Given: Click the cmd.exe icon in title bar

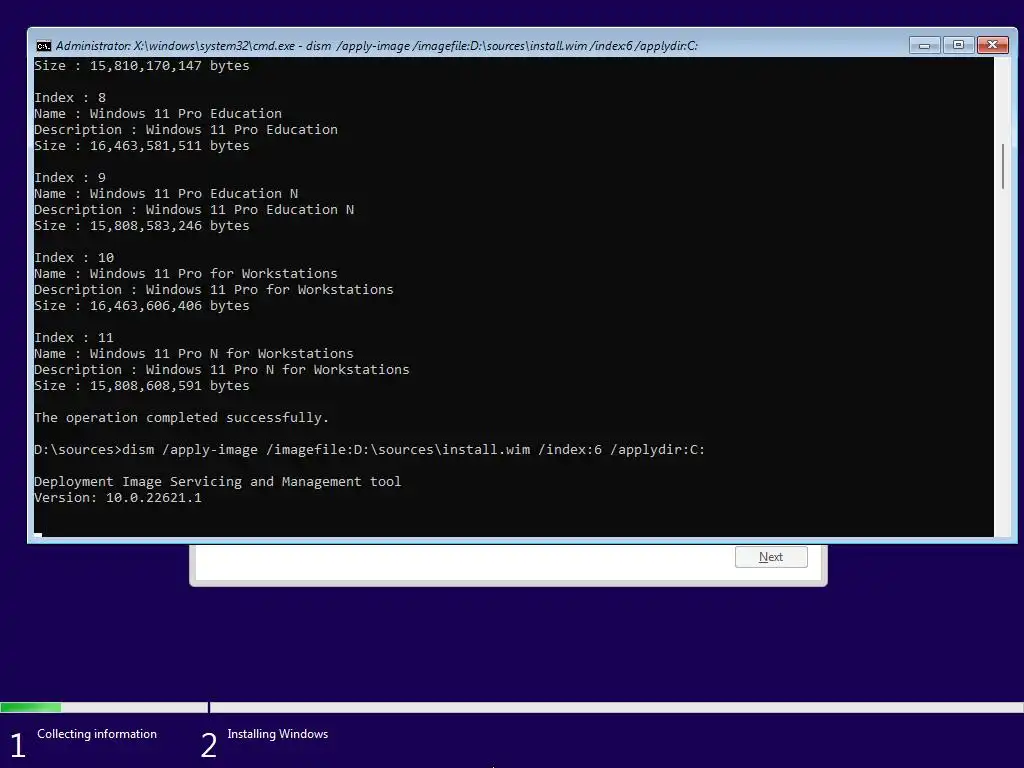Looking at the screenshot, I should point(44,46).
